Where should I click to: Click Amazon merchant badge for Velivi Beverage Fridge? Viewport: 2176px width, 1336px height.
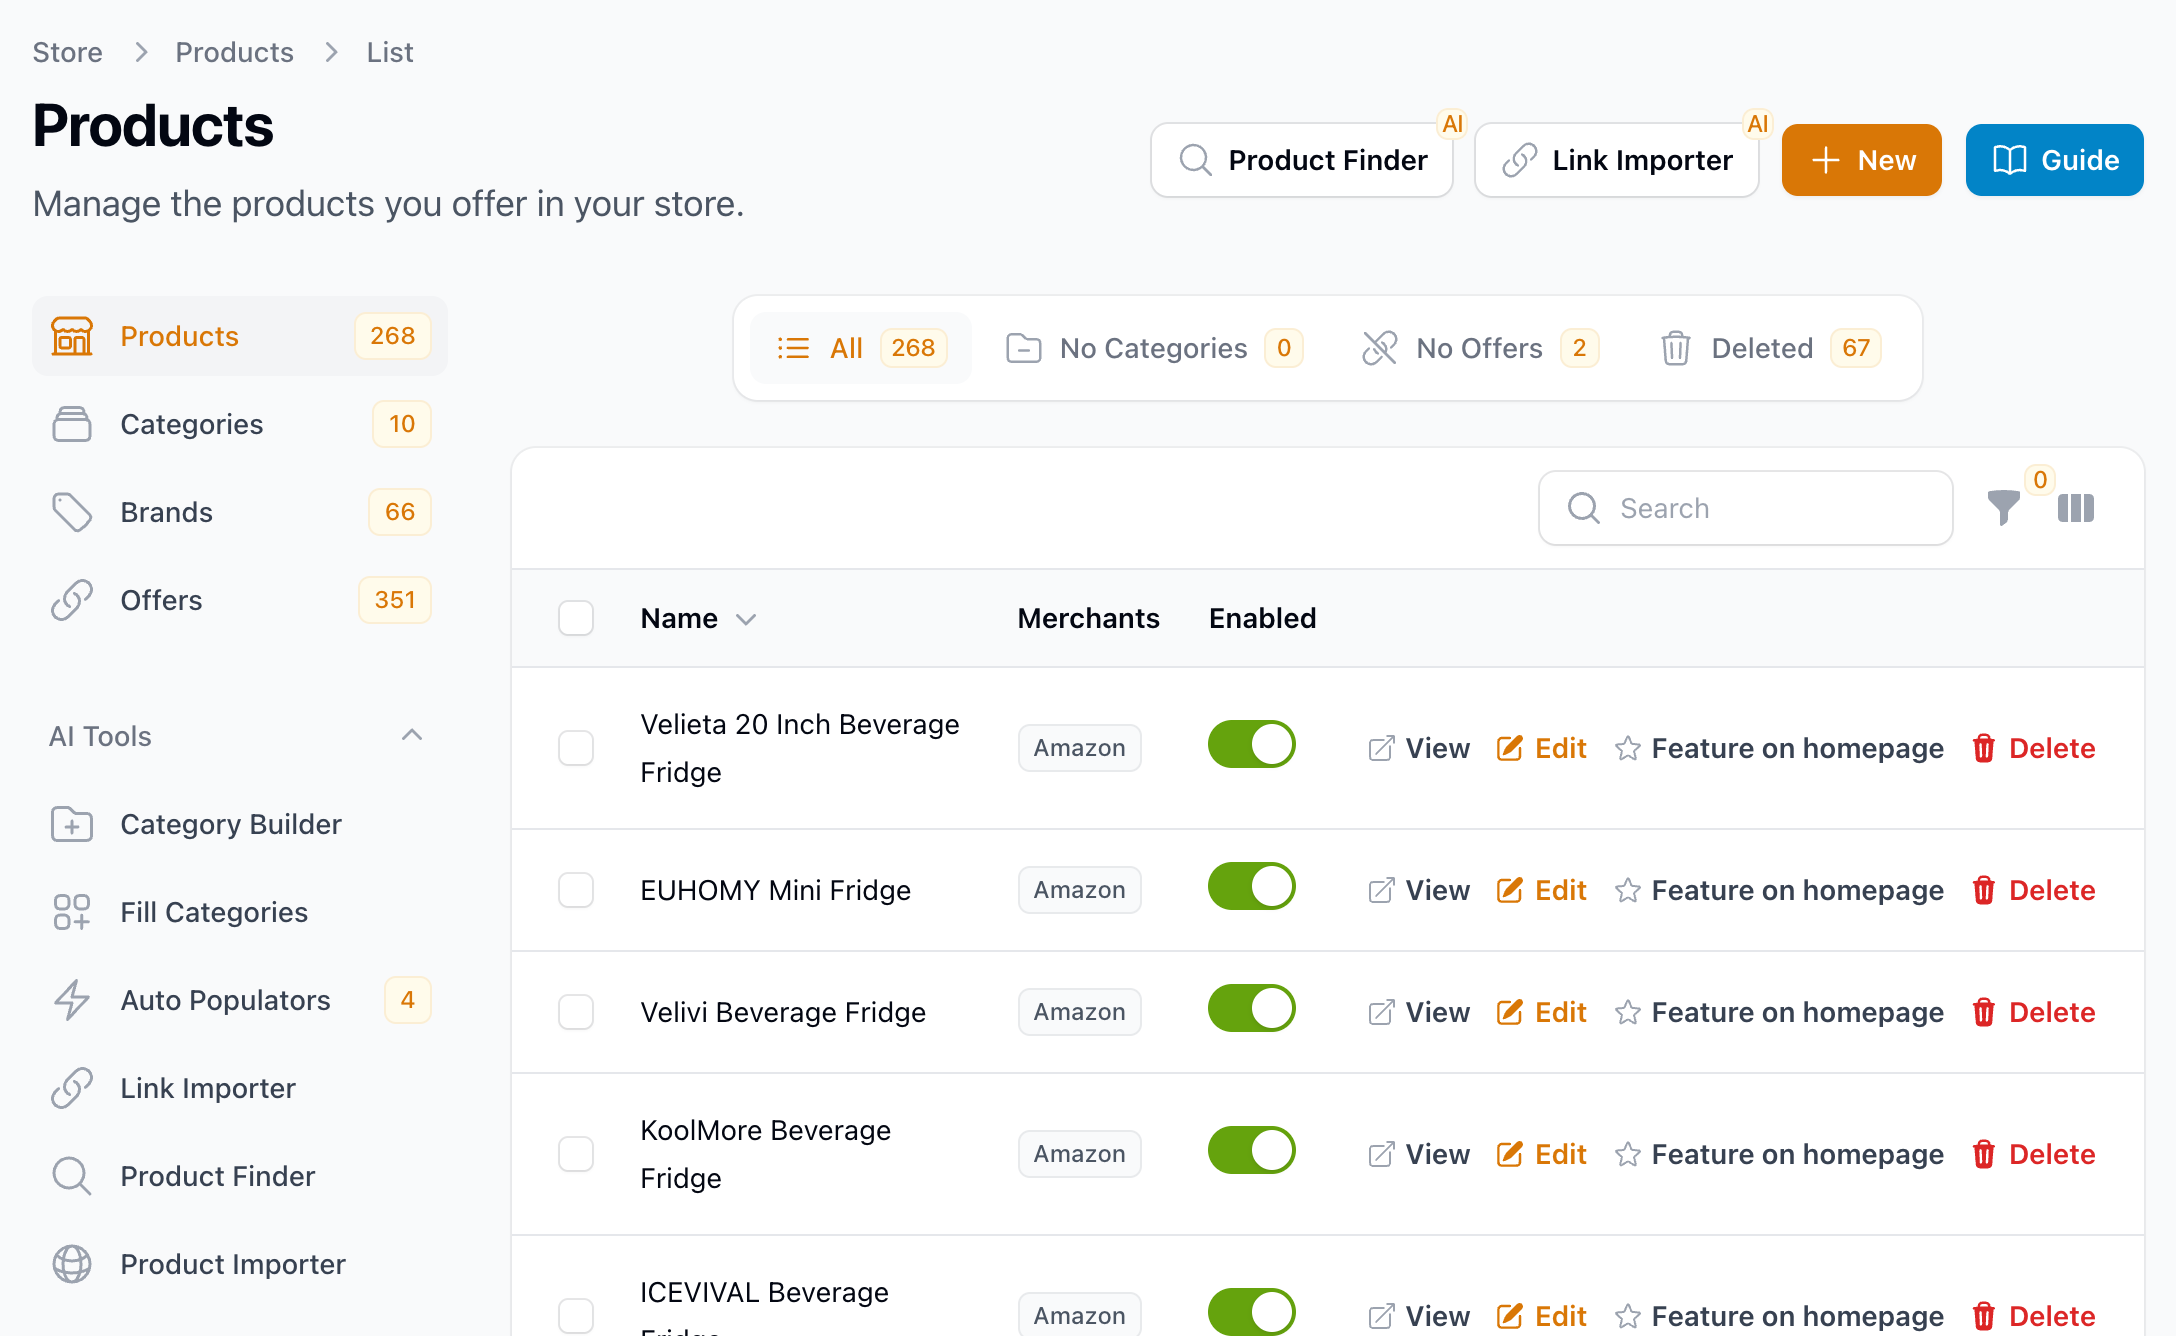tap(1080, 1012)
